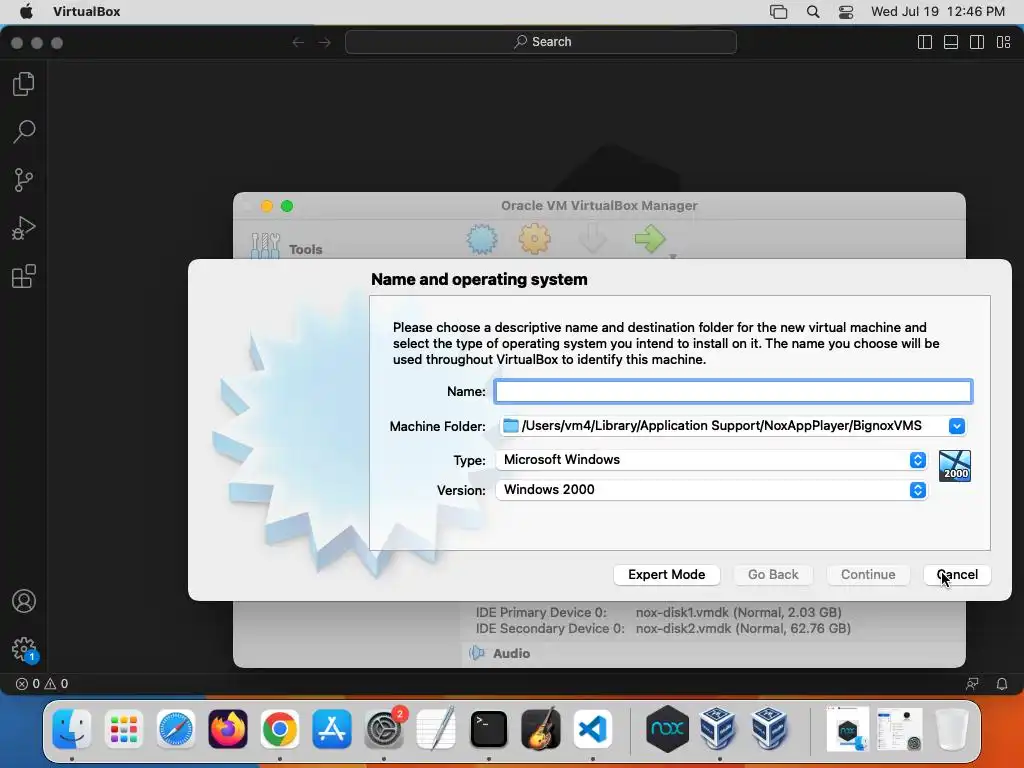Toggle the bottom panel layout icon

click(x=951, y=42)
